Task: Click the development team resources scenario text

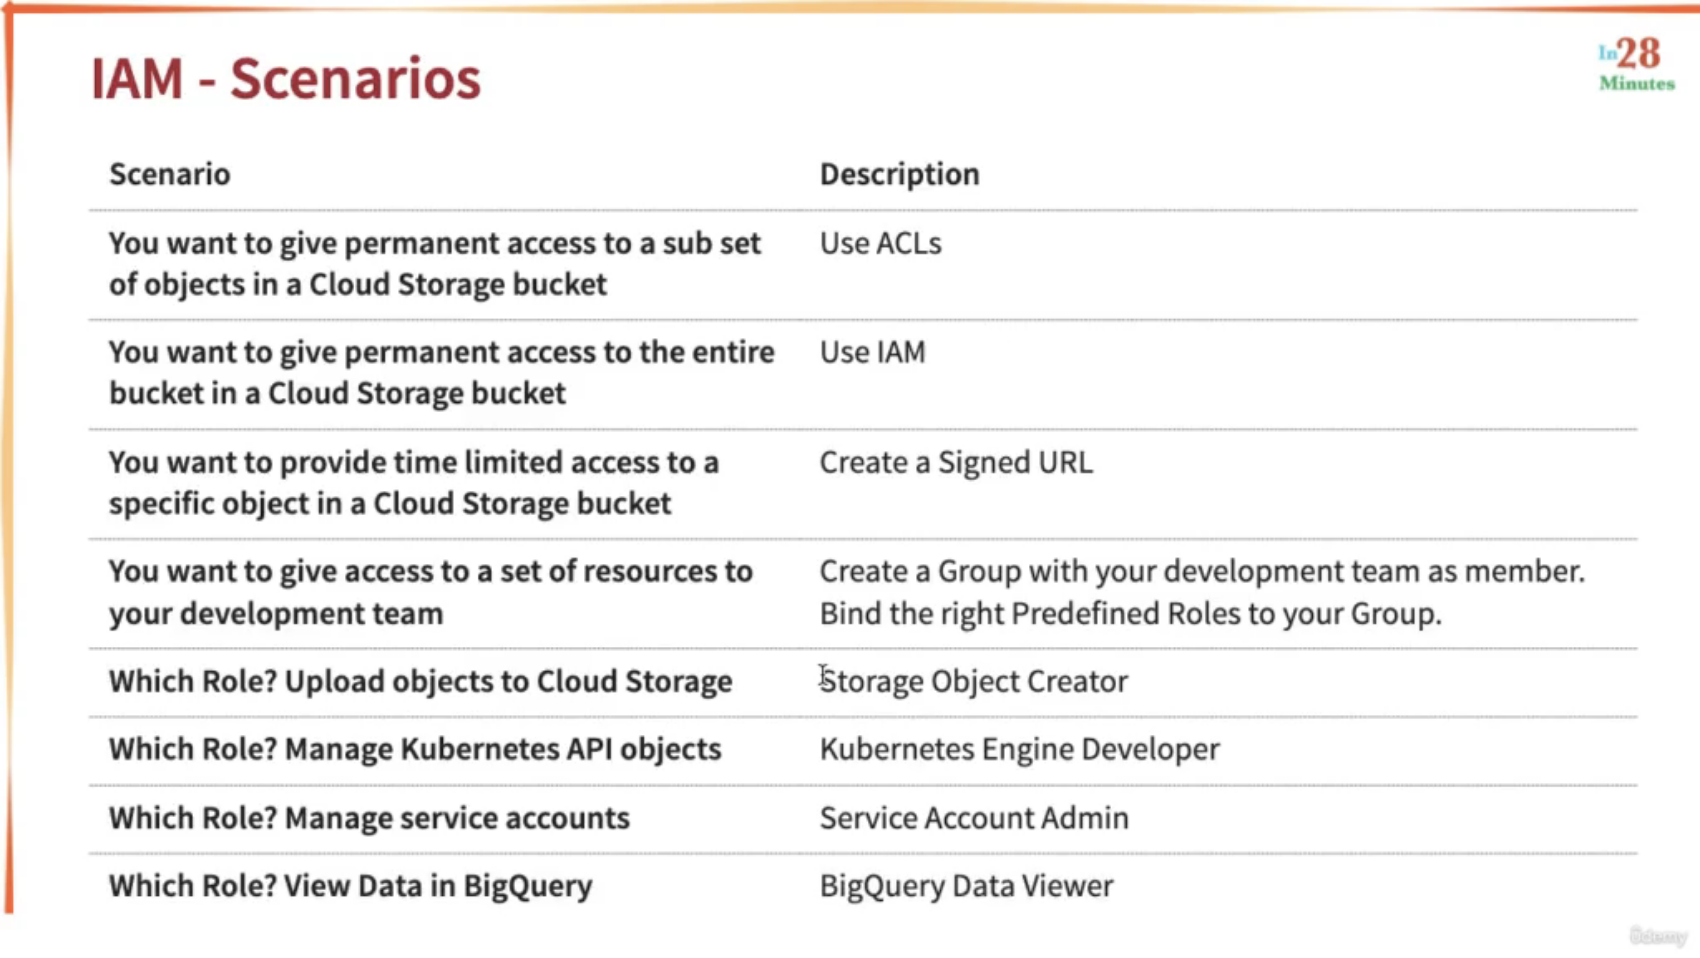Action: 431,592
